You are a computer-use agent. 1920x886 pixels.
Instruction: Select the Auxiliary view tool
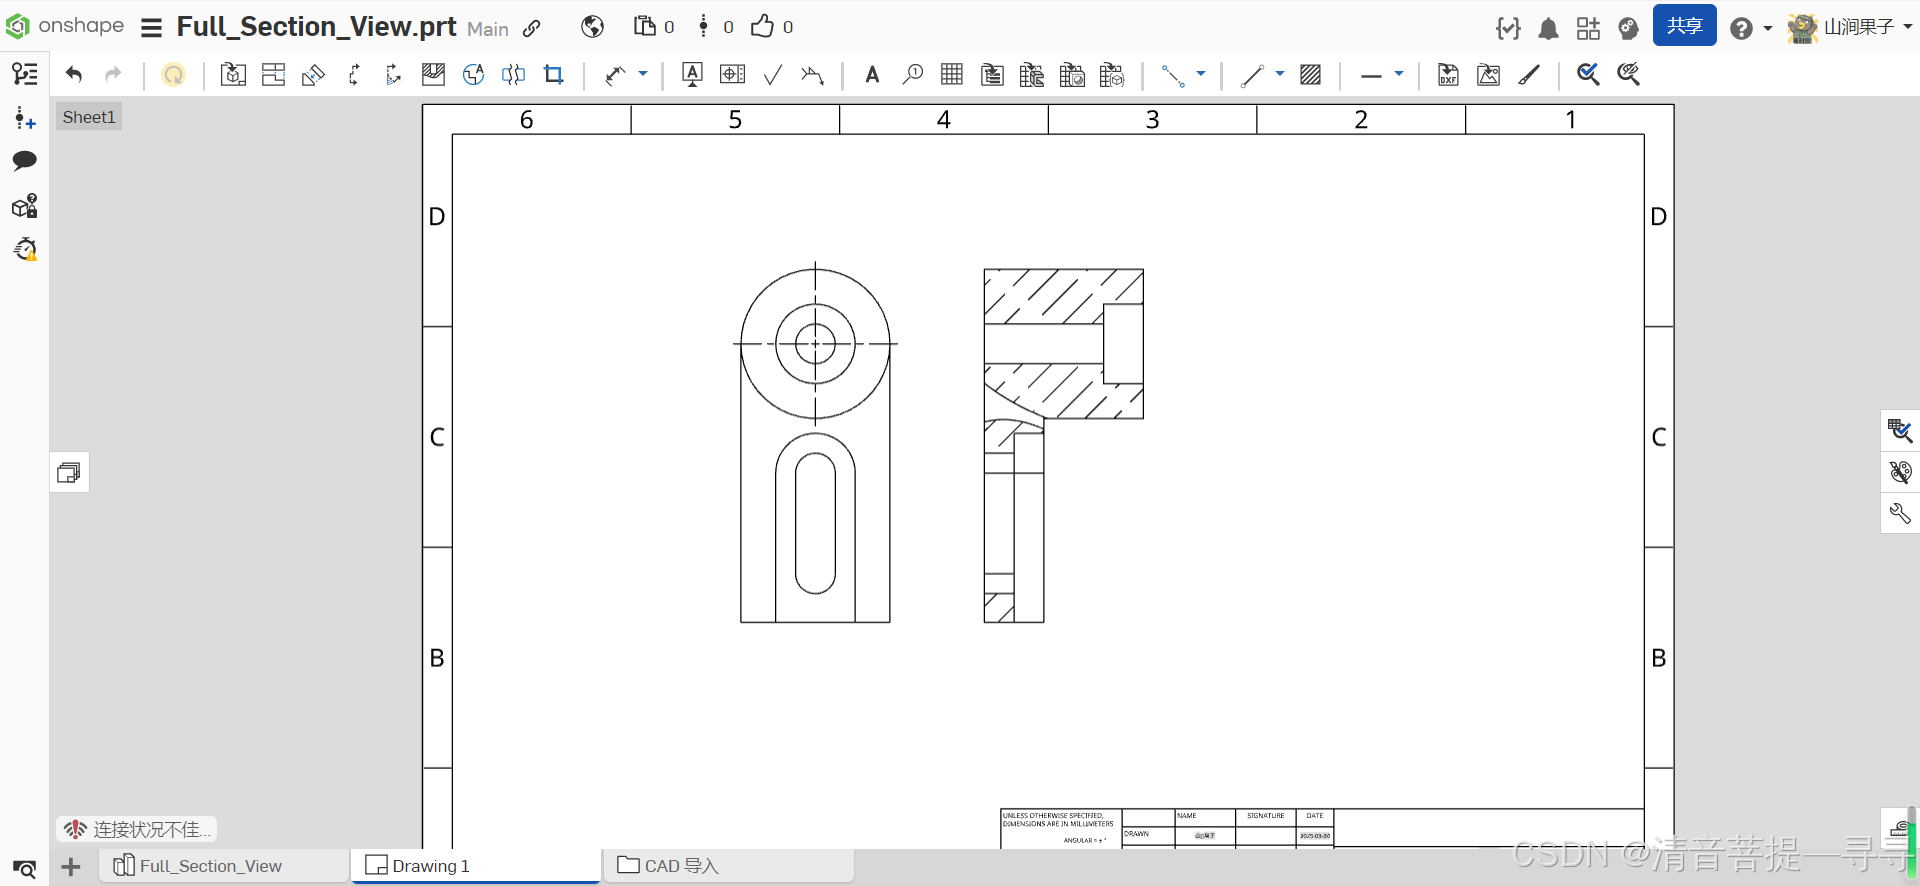[313, 74]
